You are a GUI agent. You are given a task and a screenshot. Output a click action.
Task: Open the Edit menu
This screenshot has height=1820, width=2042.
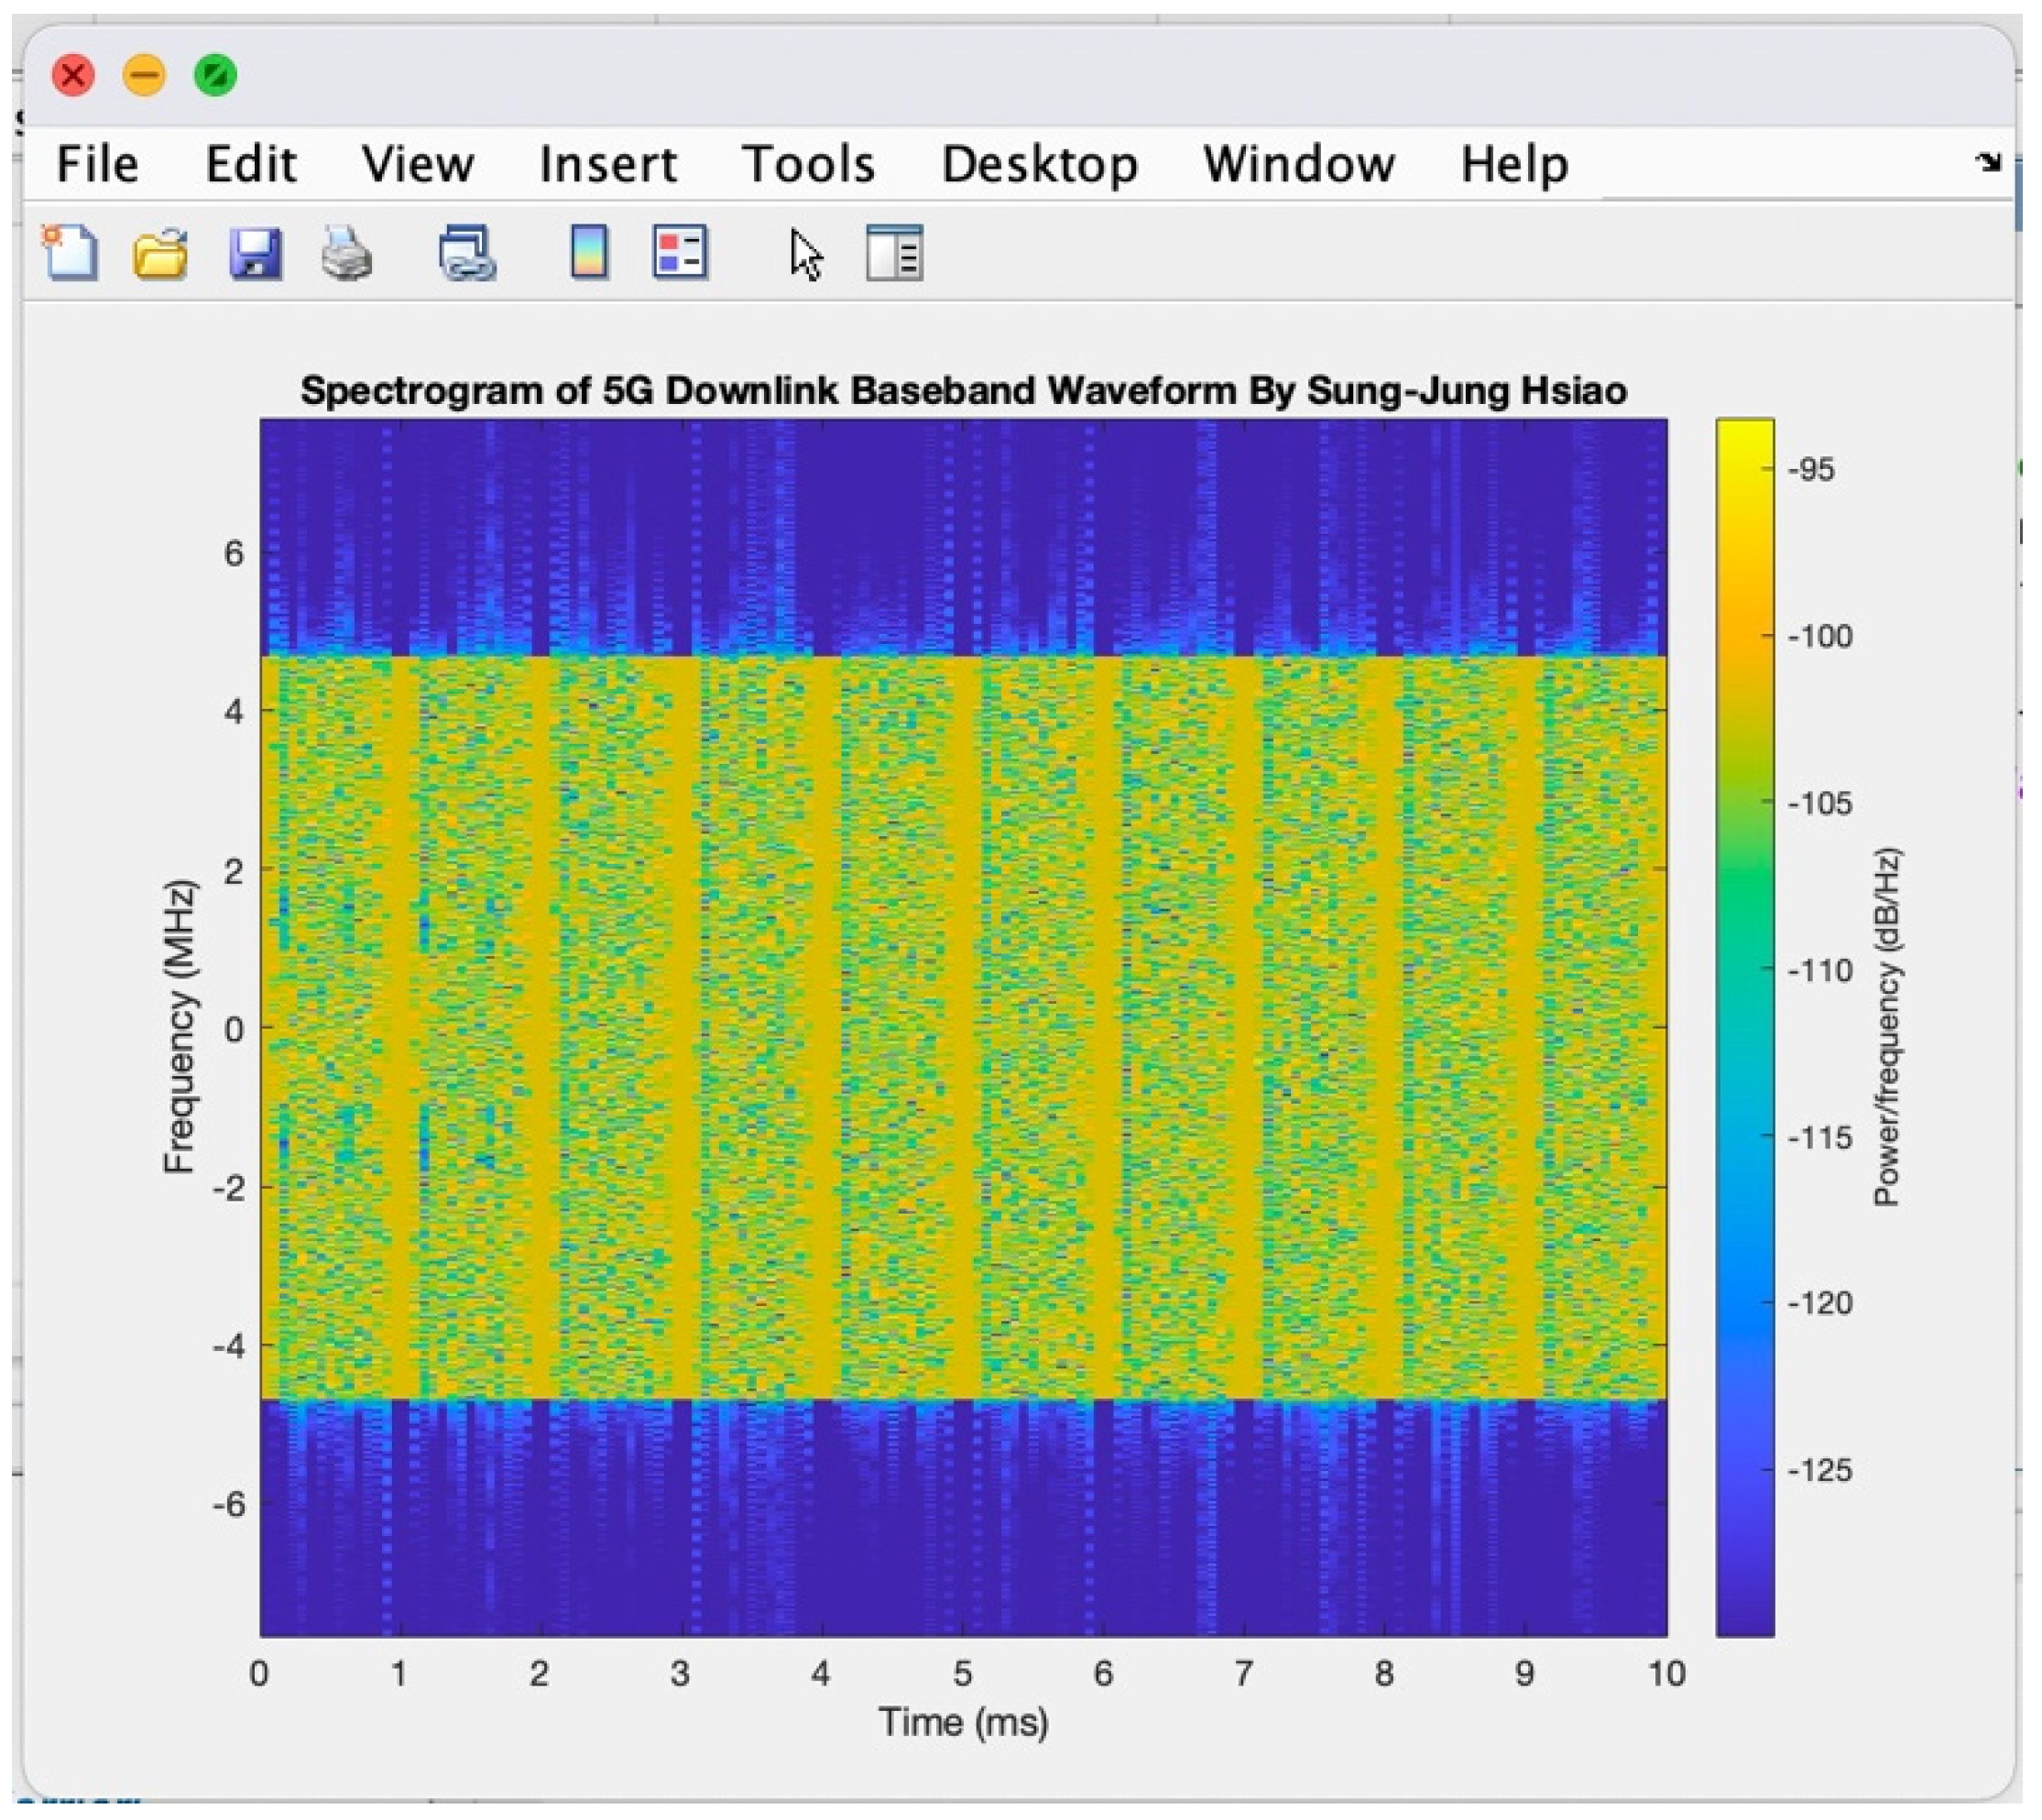point(250,164)
